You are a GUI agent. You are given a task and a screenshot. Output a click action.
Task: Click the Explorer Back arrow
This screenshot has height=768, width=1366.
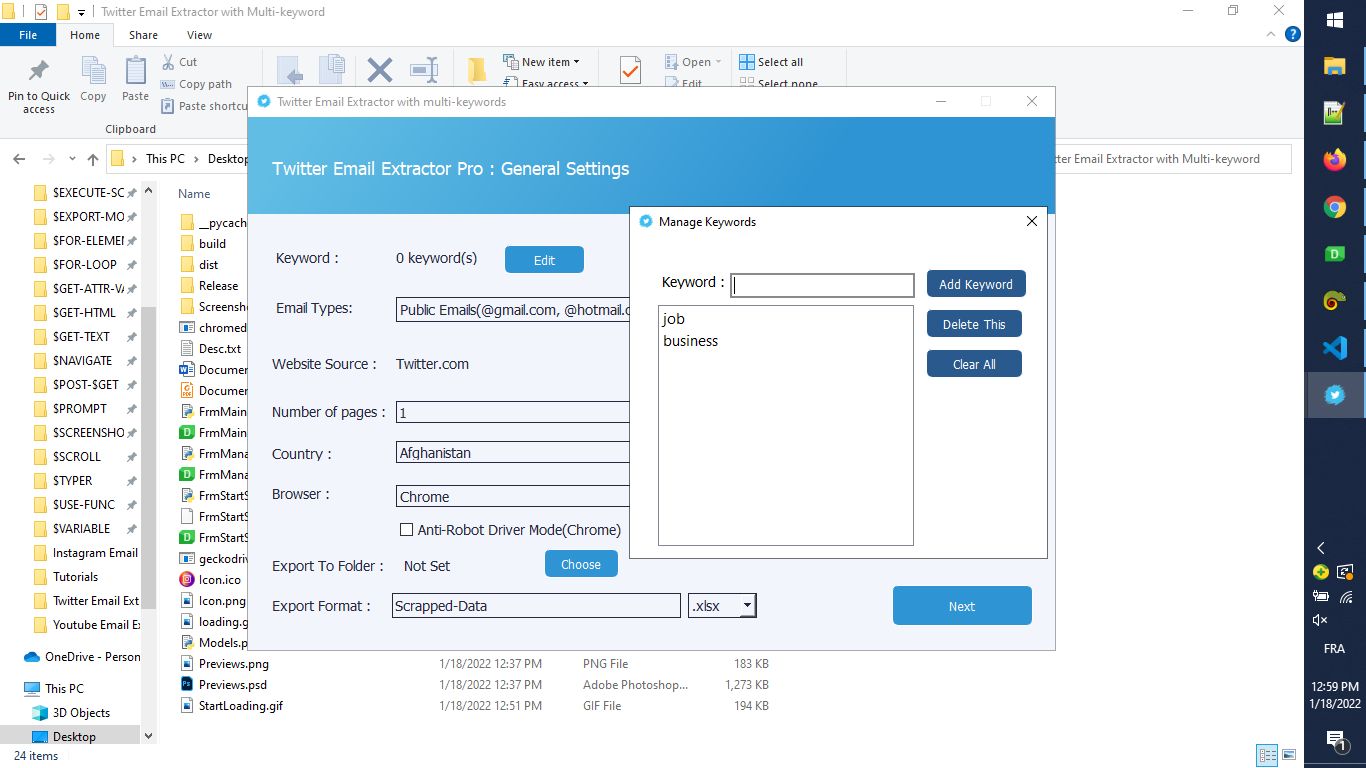[19, 159]
